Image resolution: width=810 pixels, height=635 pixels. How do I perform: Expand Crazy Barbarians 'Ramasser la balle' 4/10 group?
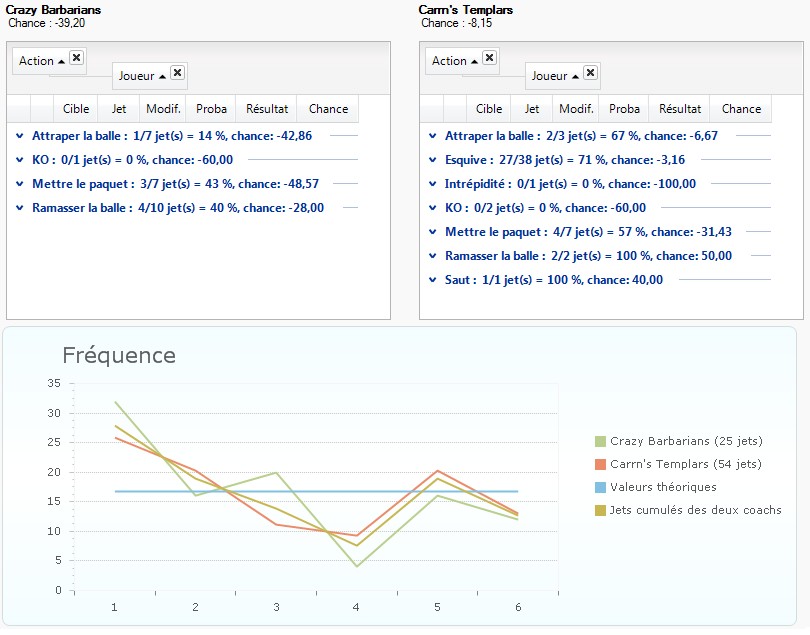[x=20, y=208]
